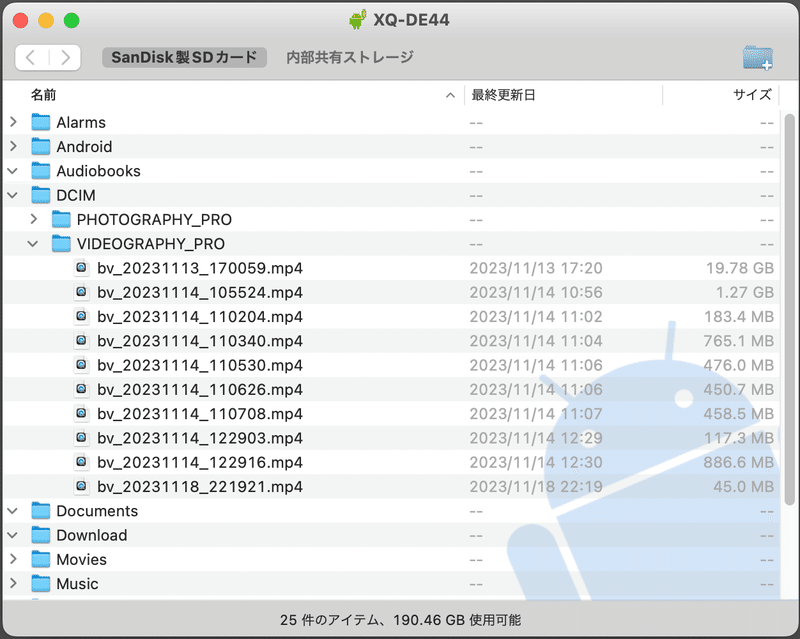
Task: Select the VIDEOGRAPHY_PRO folder icon
Action: pos(61,243)
